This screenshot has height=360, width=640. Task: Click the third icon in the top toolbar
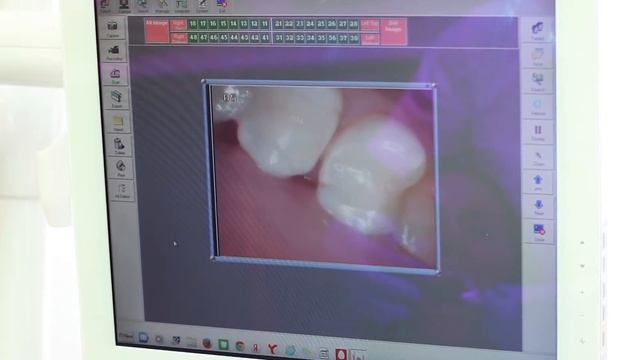[x=142, y=5]
